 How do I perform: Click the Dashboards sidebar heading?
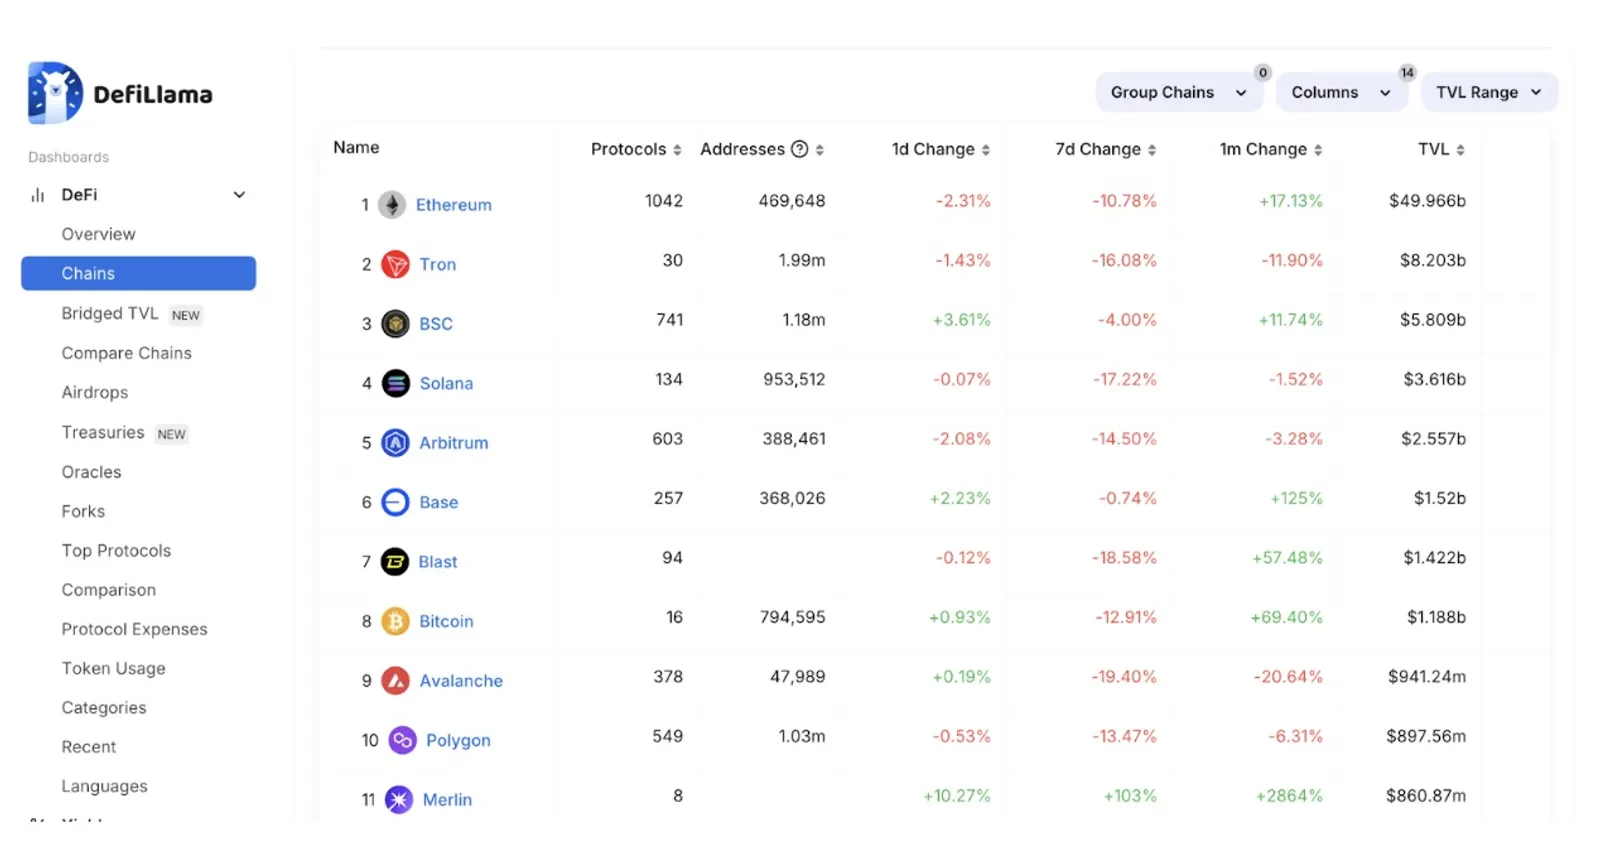click(68, 157)
